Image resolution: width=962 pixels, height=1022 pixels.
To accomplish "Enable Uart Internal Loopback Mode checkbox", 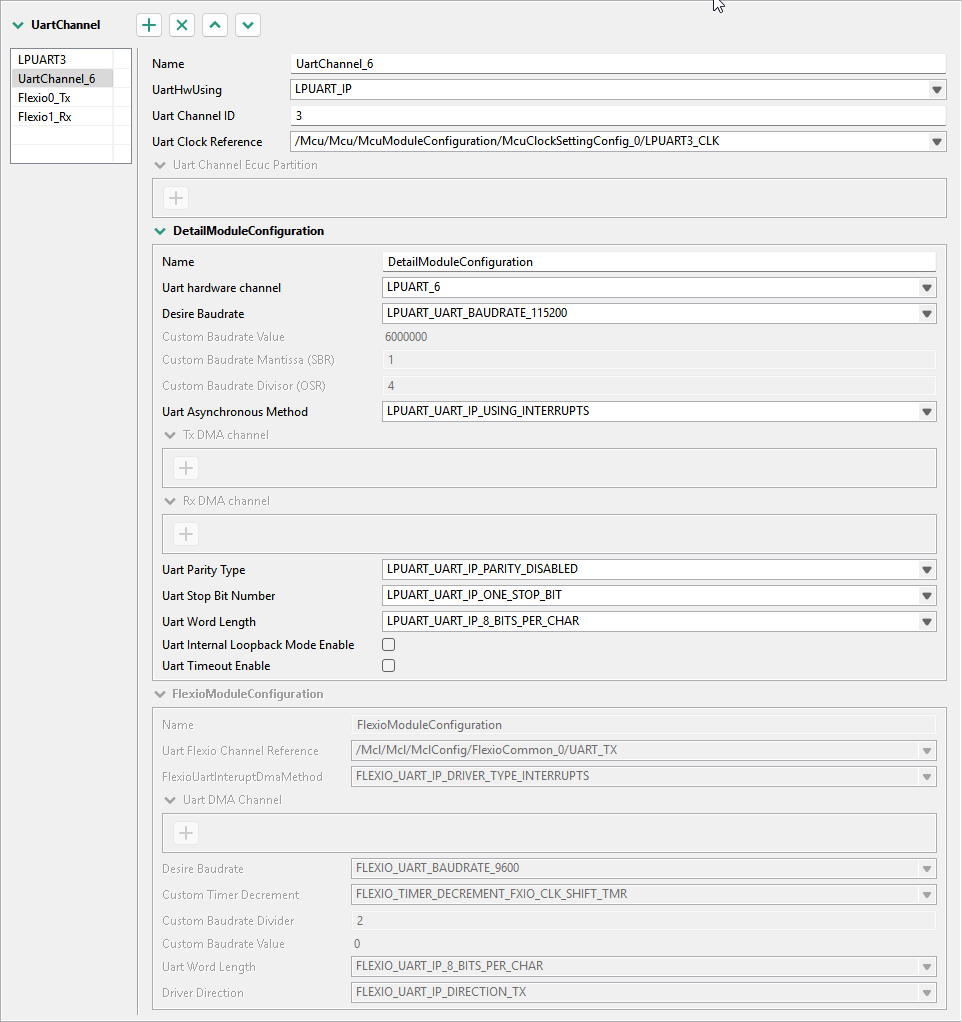I will [x=389, y=645].
